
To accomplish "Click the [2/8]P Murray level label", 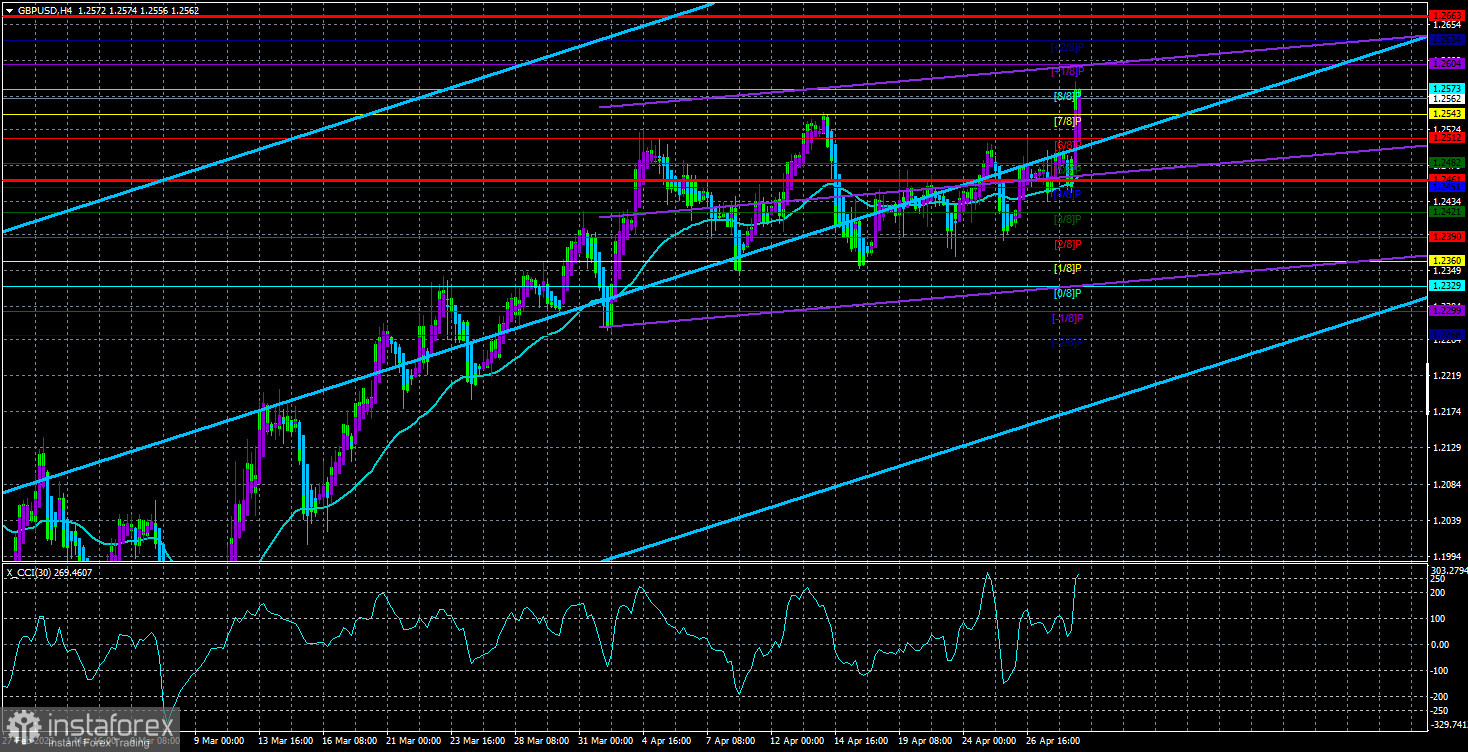I will coord(1067,244).
